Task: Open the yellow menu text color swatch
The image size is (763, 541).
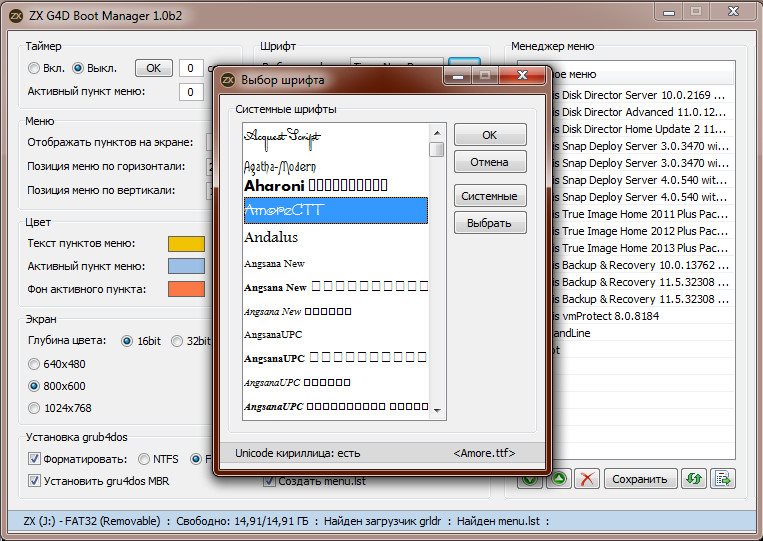Action: 186,244
